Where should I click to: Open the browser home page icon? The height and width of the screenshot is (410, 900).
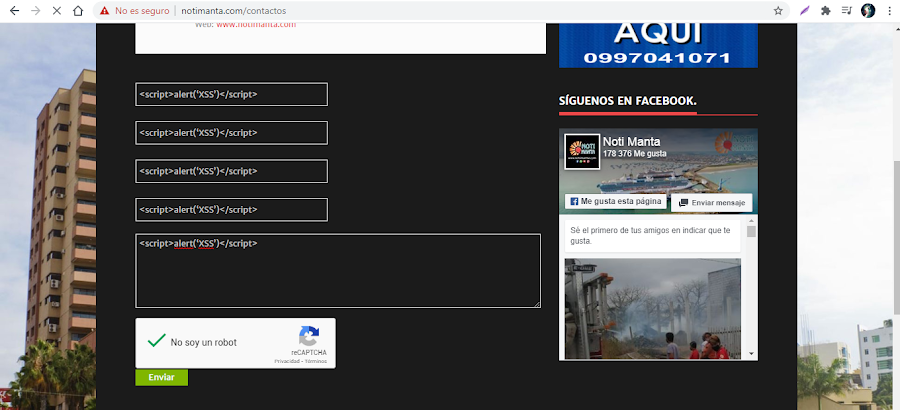pos(78,11)
